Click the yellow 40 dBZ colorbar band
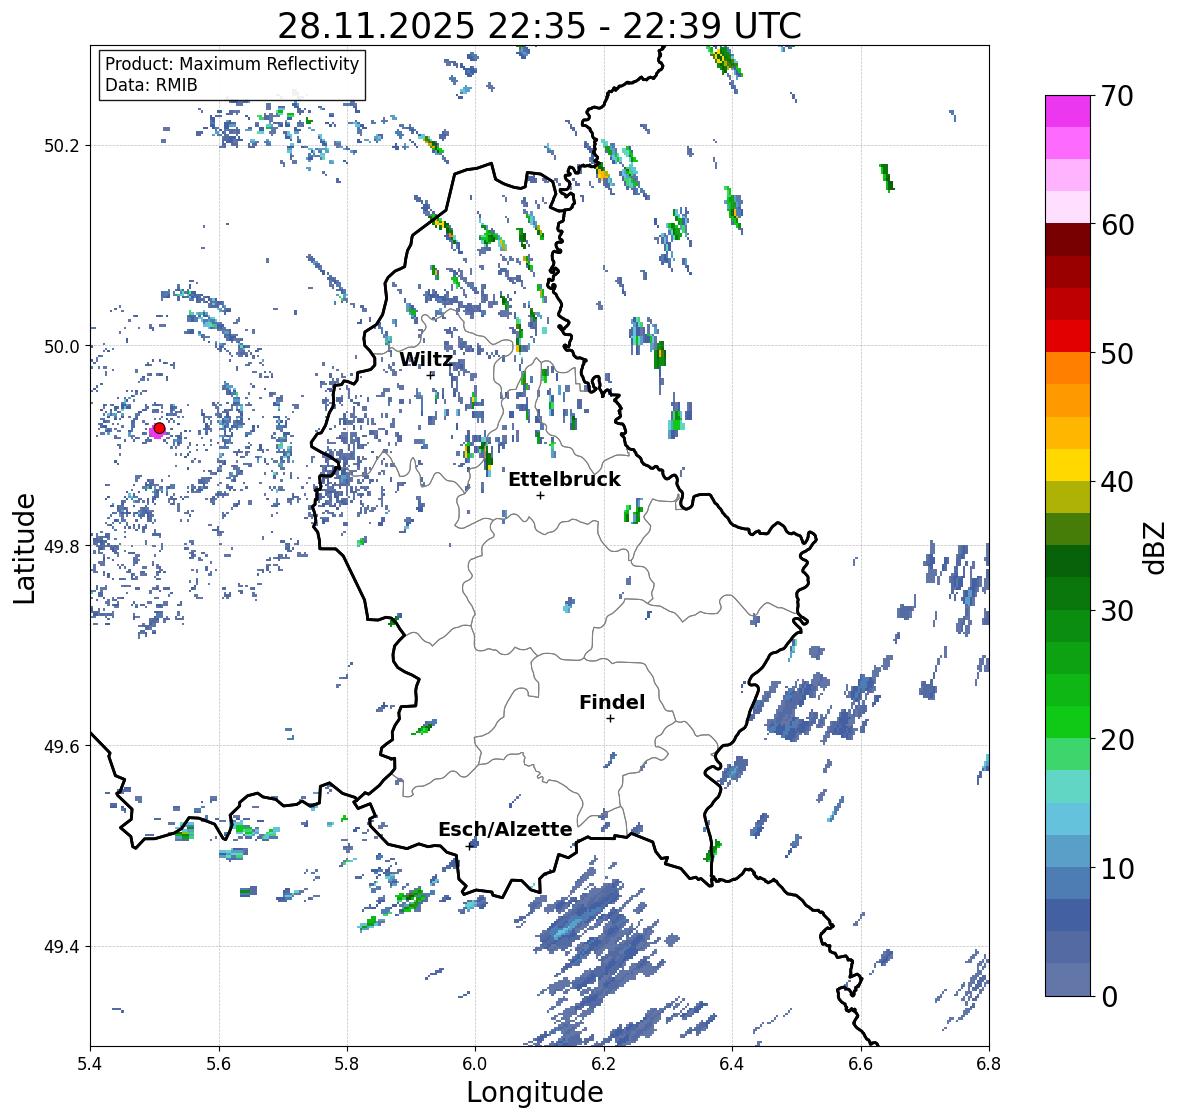 pyautogui.click(x=1068, y=465)
